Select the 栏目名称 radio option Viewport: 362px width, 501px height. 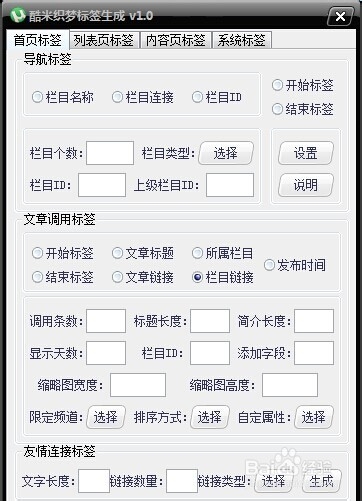[63, 97]
